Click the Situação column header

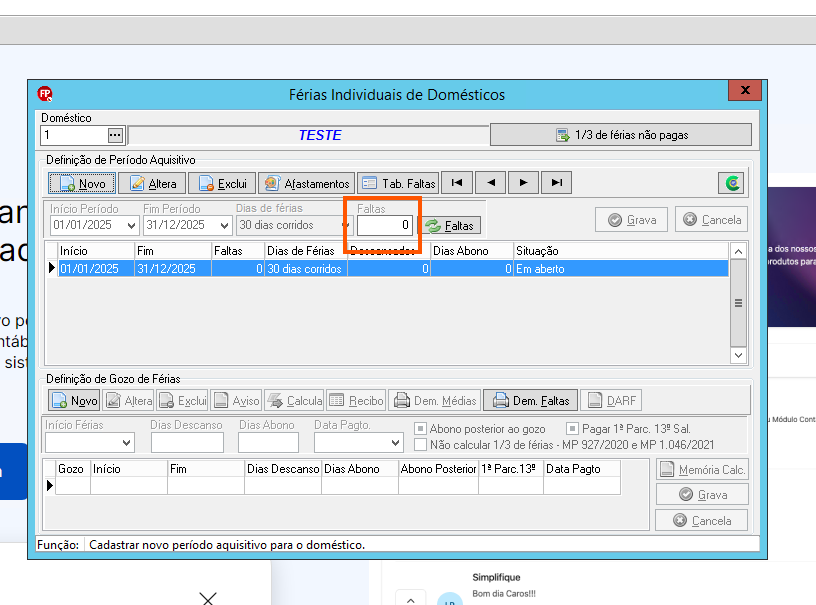pyautogui.click(x=621, y=251)
